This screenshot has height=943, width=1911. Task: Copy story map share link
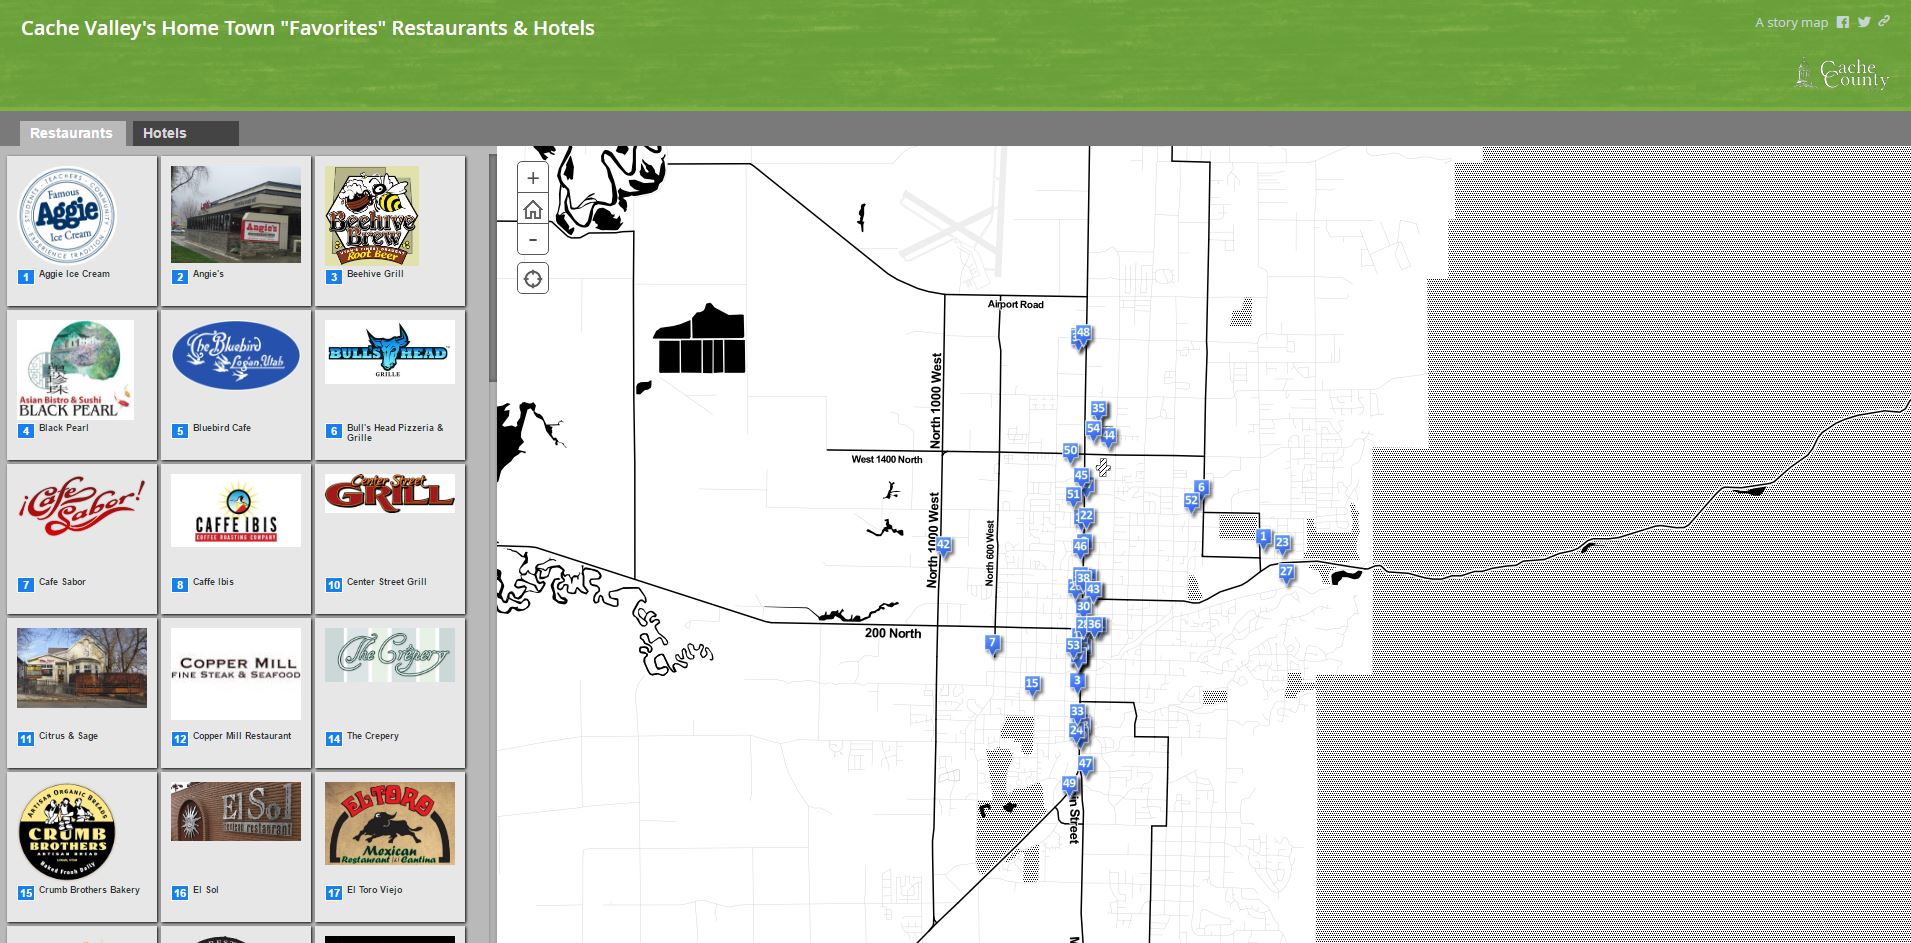coord(1884,21)
